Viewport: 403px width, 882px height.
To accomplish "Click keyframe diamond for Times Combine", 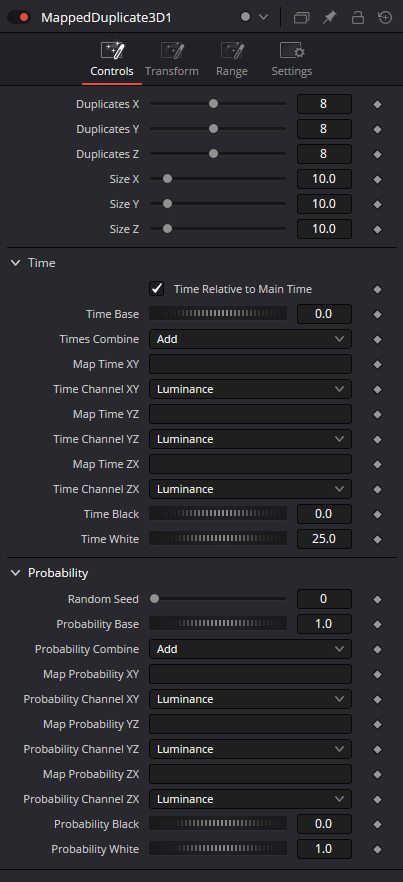I will [x=378, y=340].
